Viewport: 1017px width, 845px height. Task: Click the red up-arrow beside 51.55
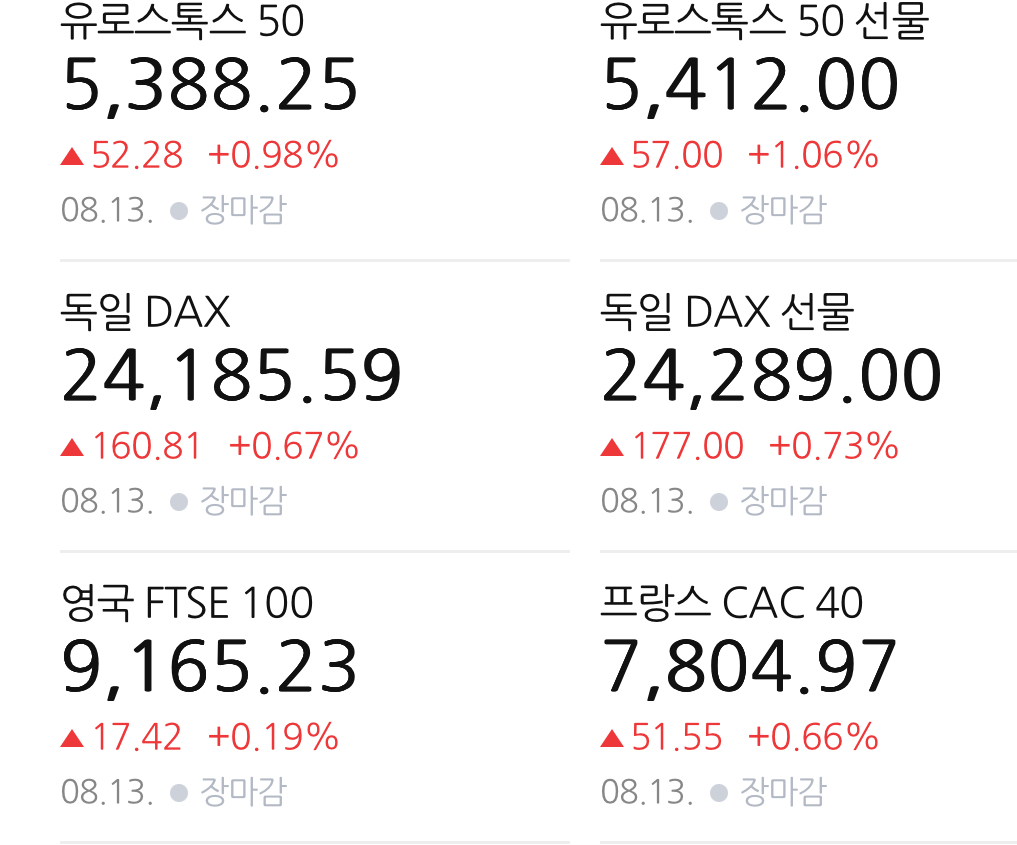(612, 739)
